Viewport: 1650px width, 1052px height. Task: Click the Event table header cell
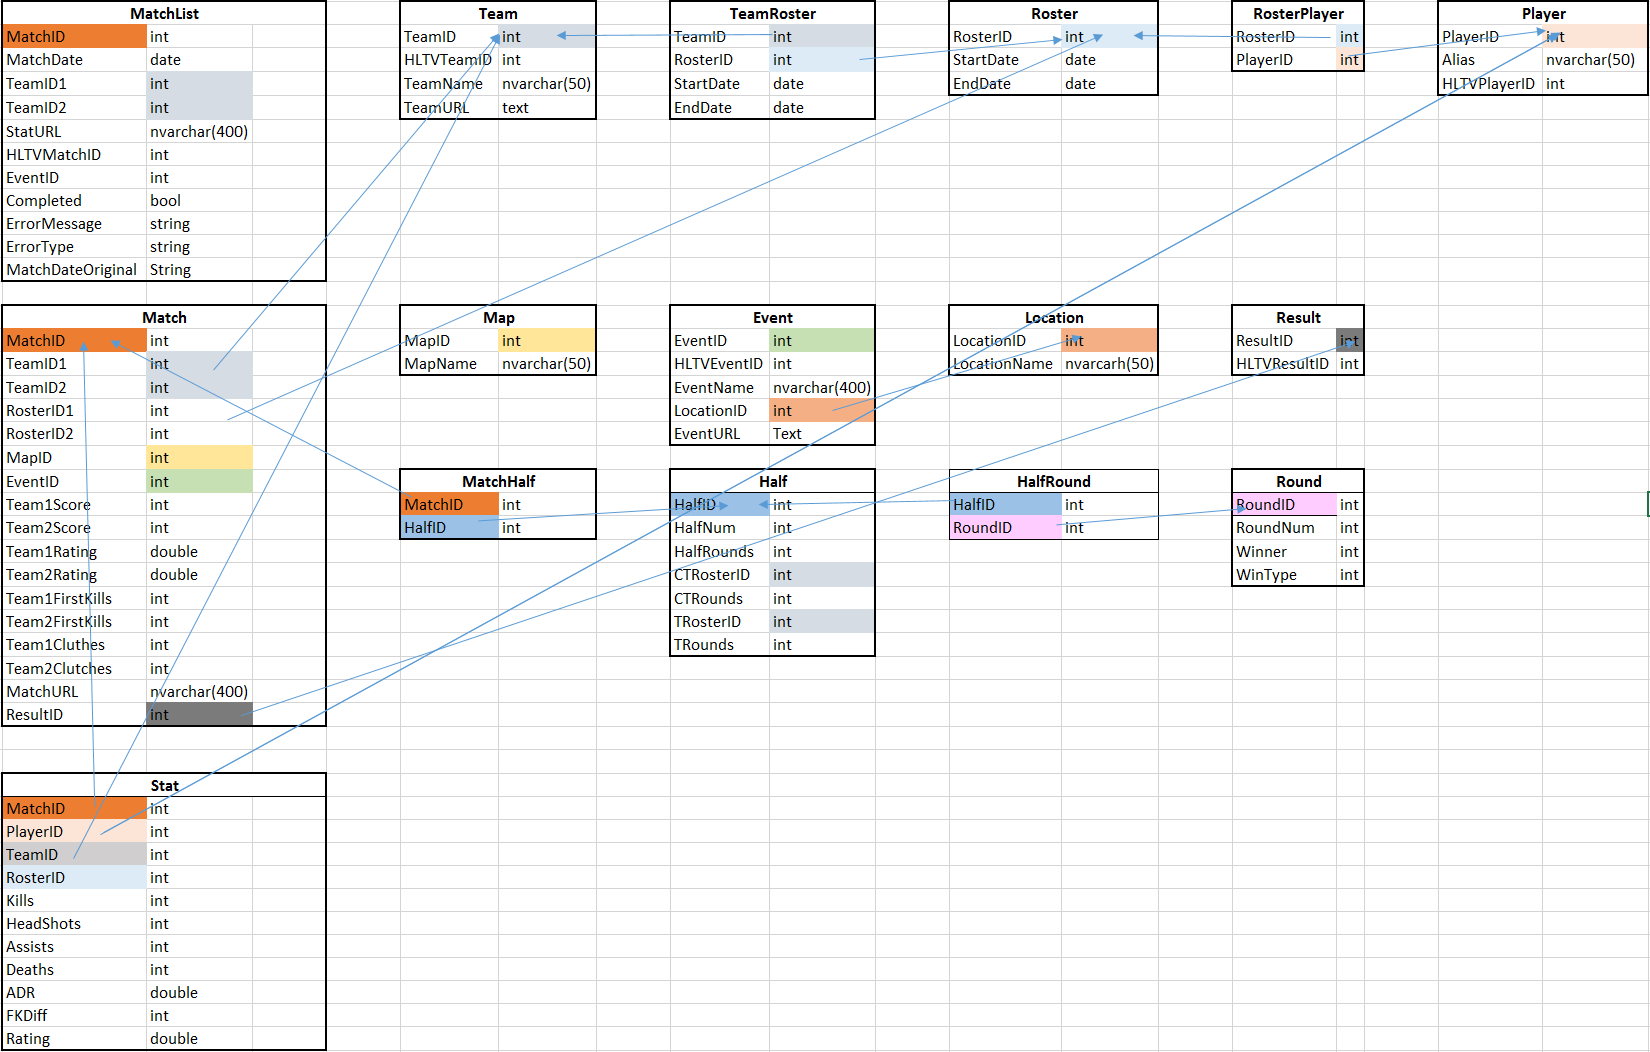(x=772, y=318)
